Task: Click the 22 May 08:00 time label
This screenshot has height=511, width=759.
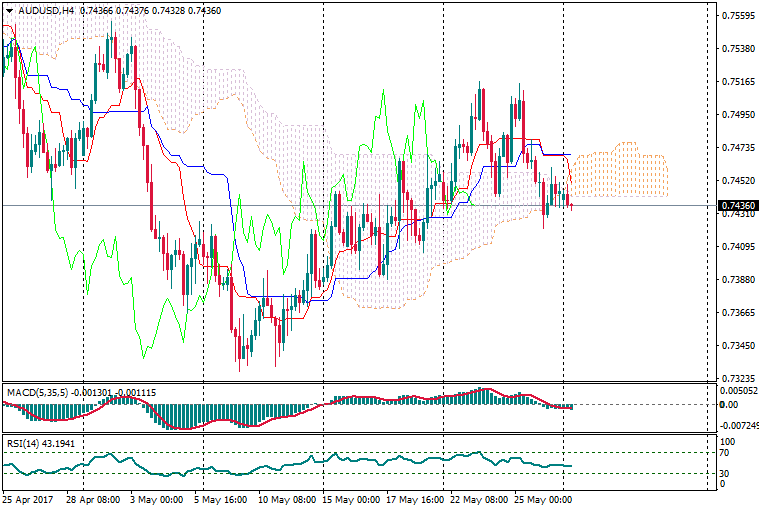Action: (479, 498)
